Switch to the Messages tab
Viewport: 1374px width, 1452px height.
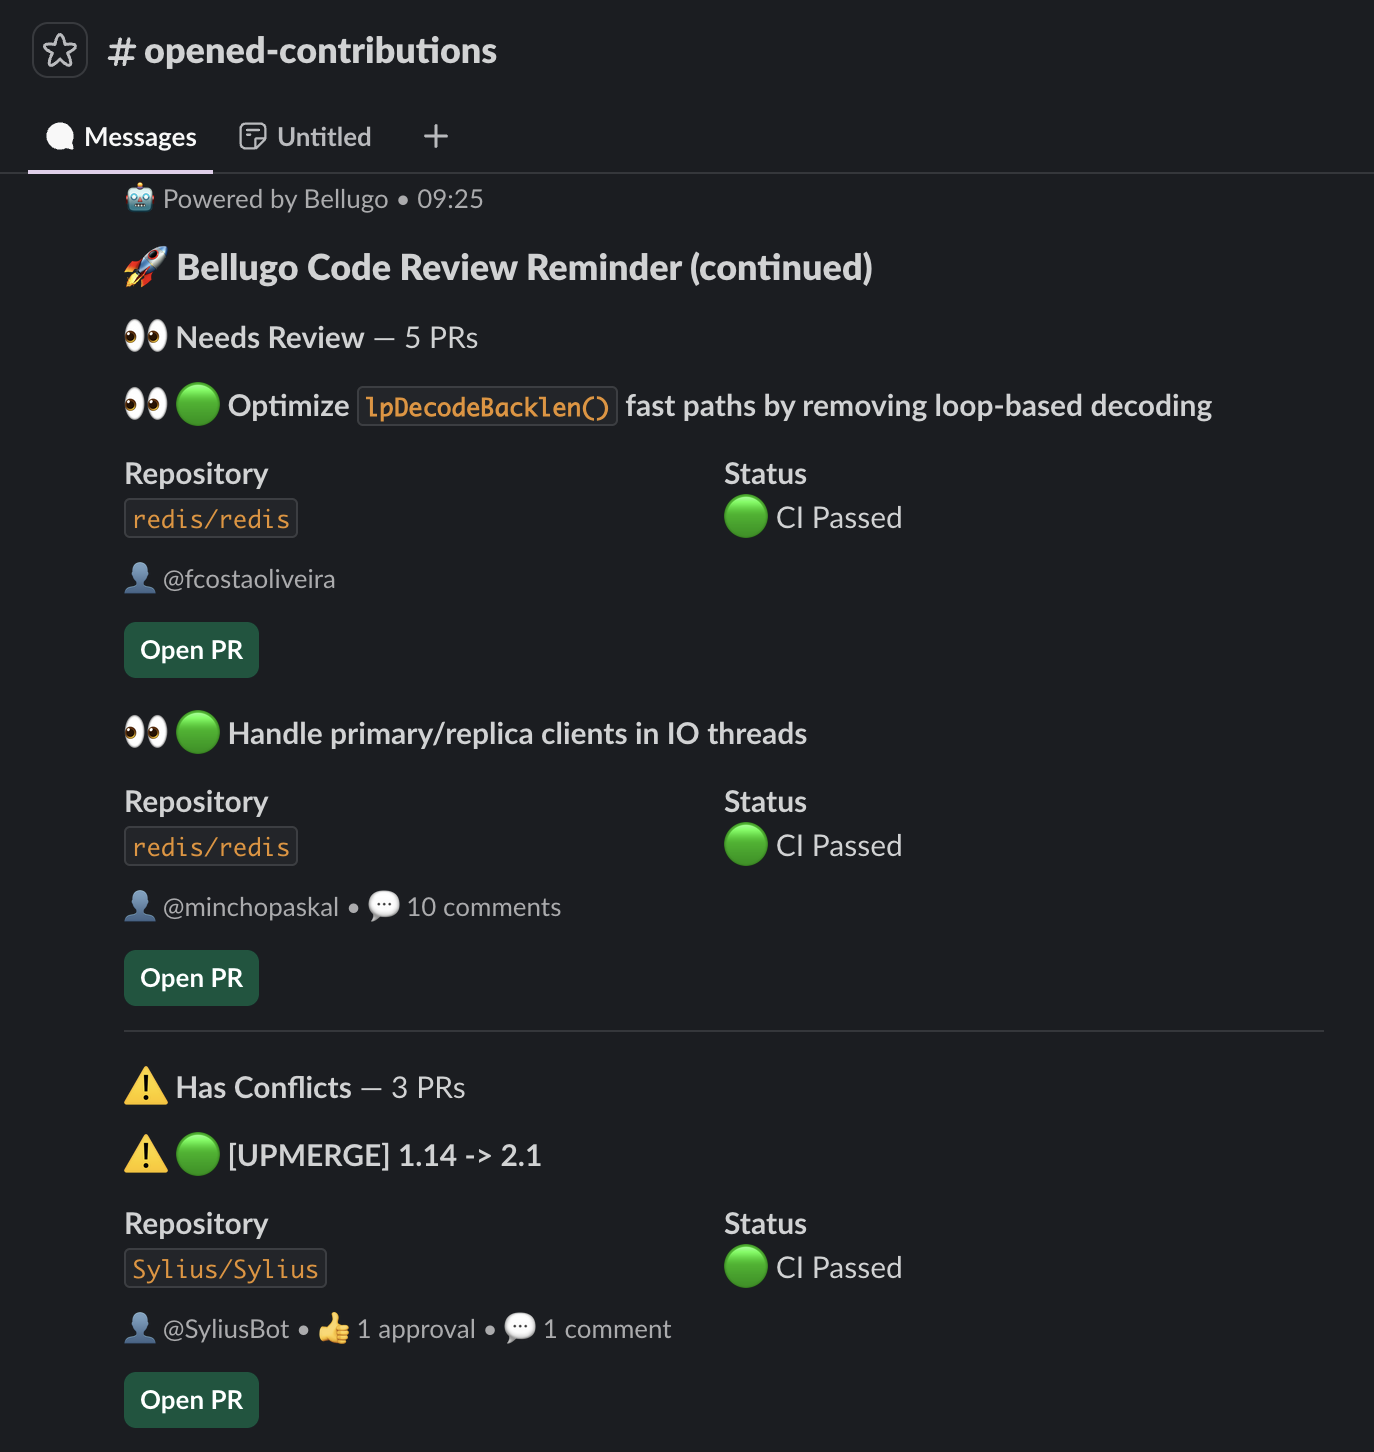click(x=121, y=137)
